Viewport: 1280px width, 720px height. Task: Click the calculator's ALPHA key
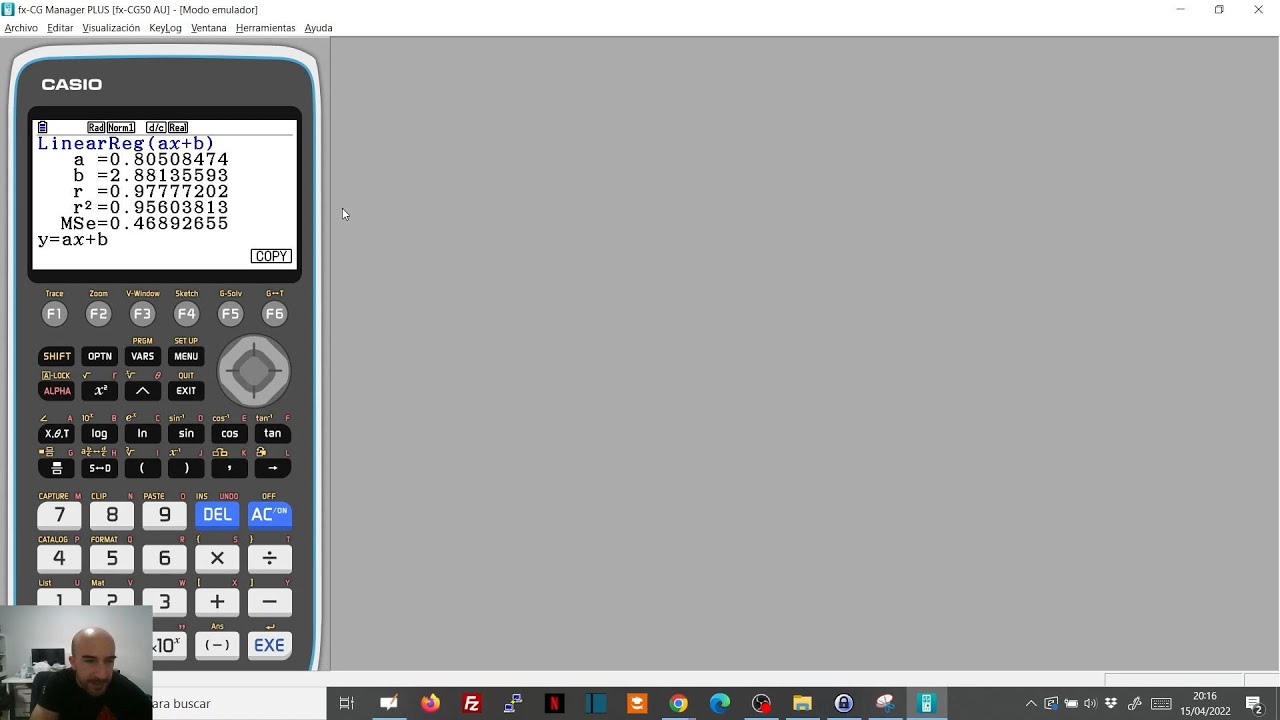pos(57,391)
